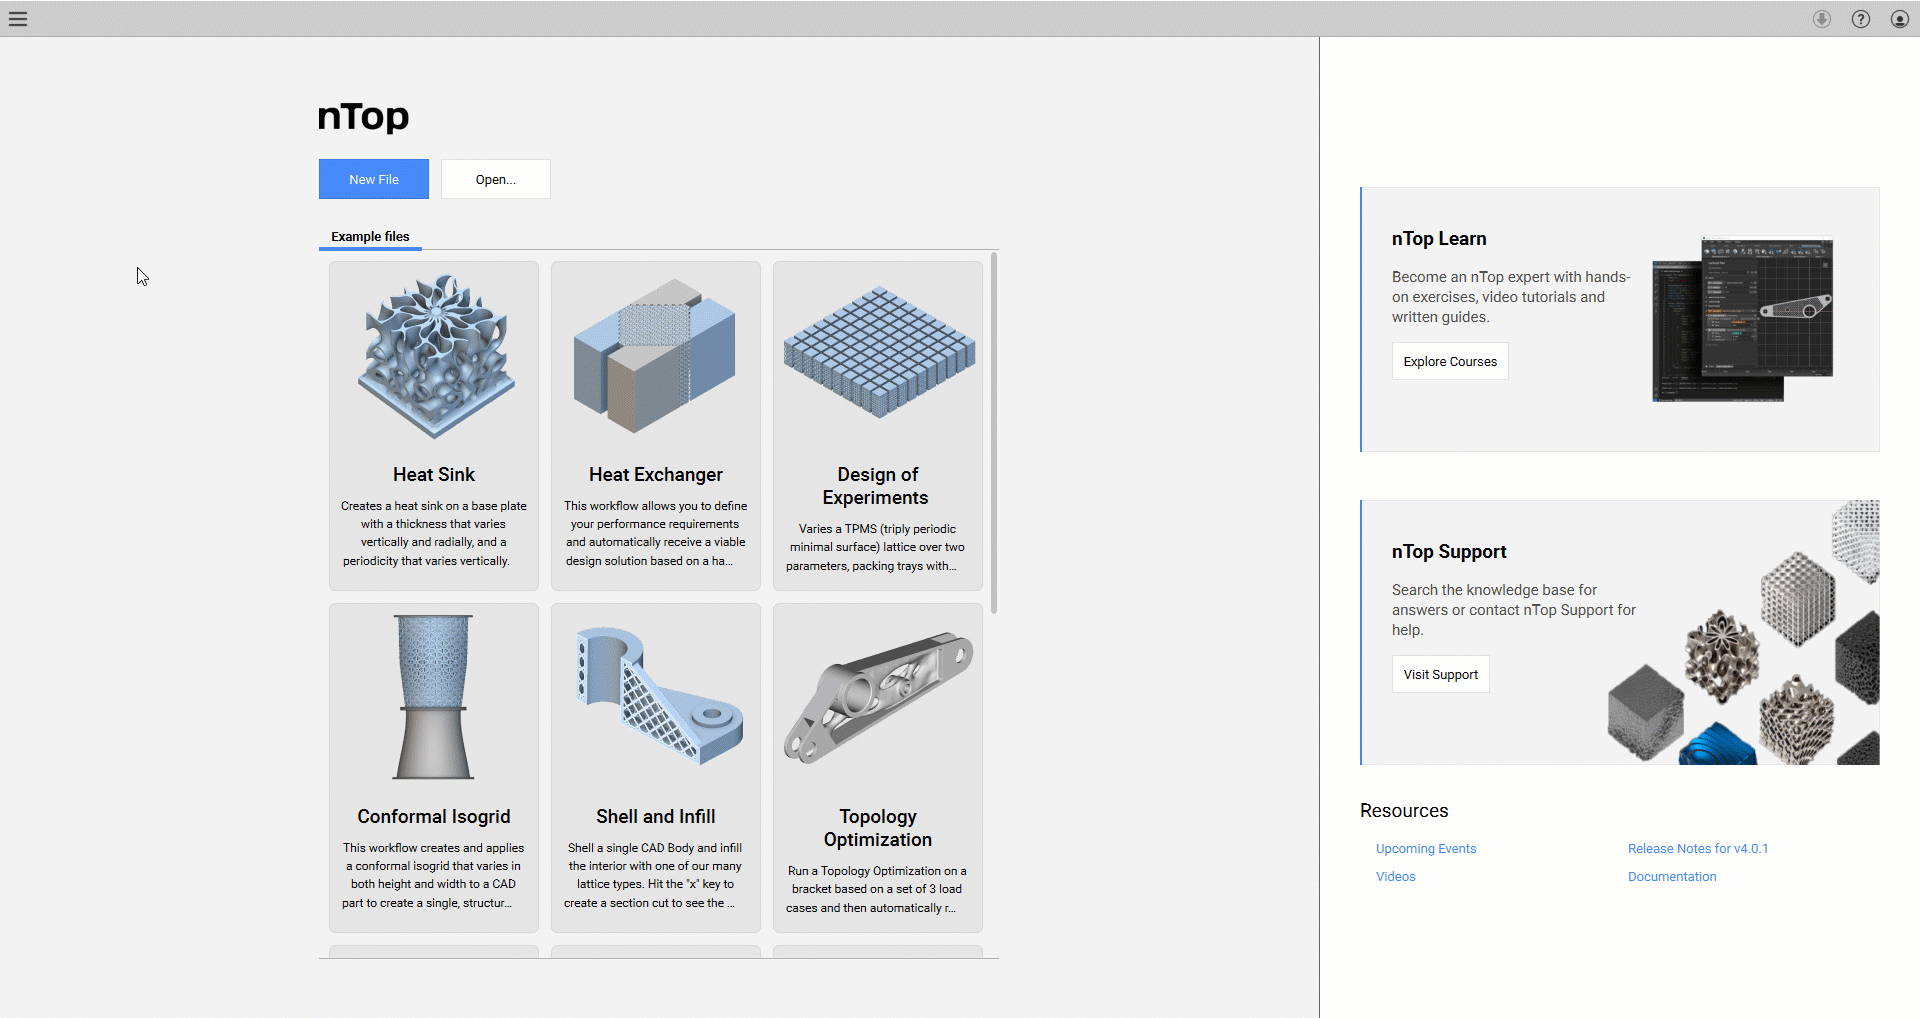The width and height of the screenshot is (1920, 1018).
Task: Click the download updates icon
Action: [x=1822, y=19]
